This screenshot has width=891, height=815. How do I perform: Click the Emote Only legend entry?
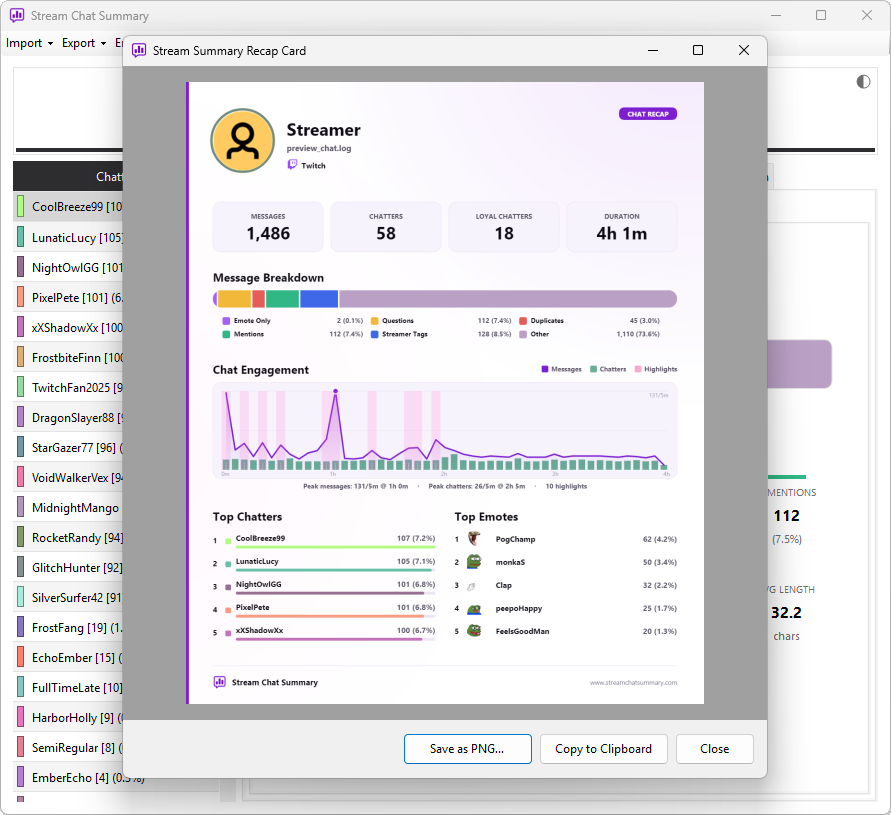click(247, 321)
